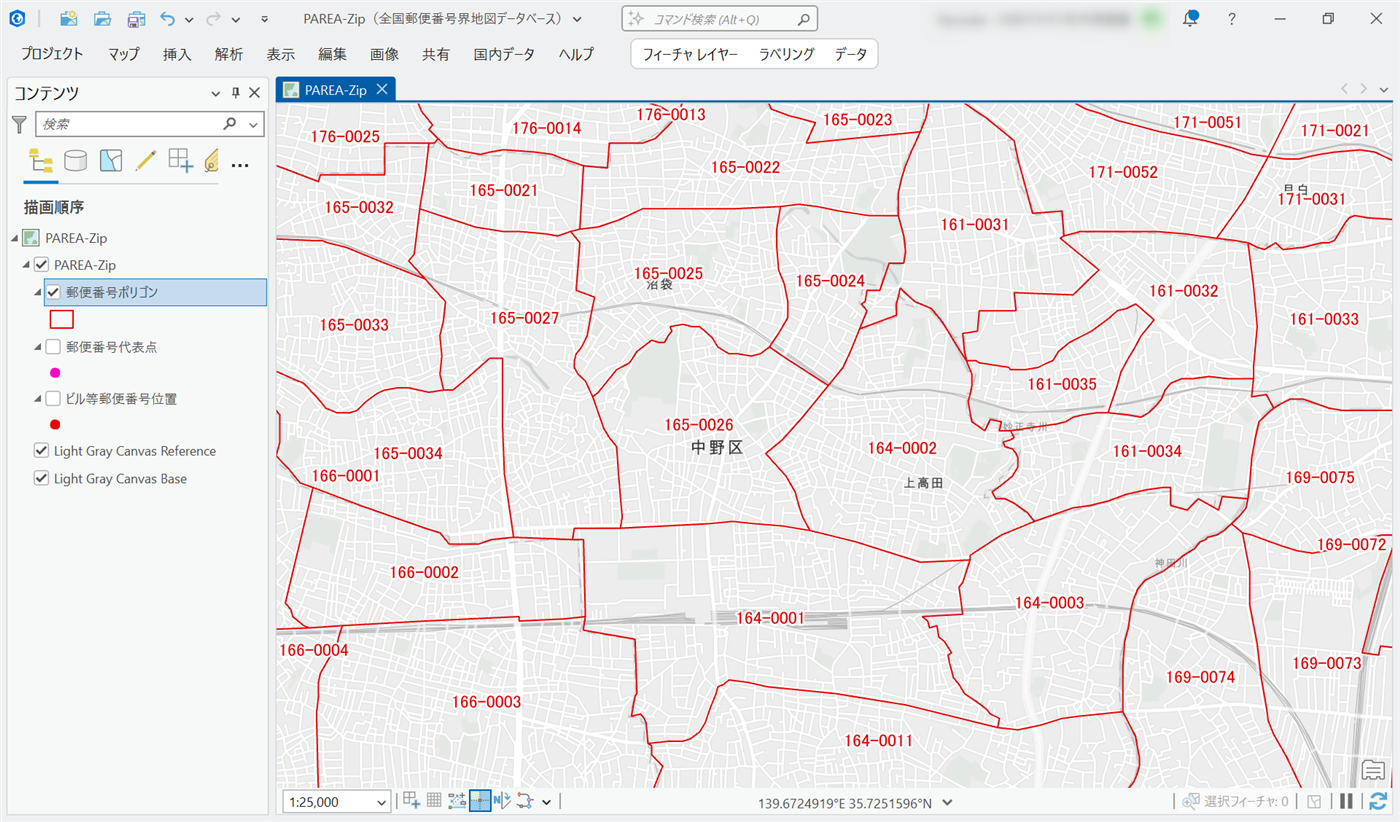Open the 解析 menu in the ribbon

[x=228, y=55]
